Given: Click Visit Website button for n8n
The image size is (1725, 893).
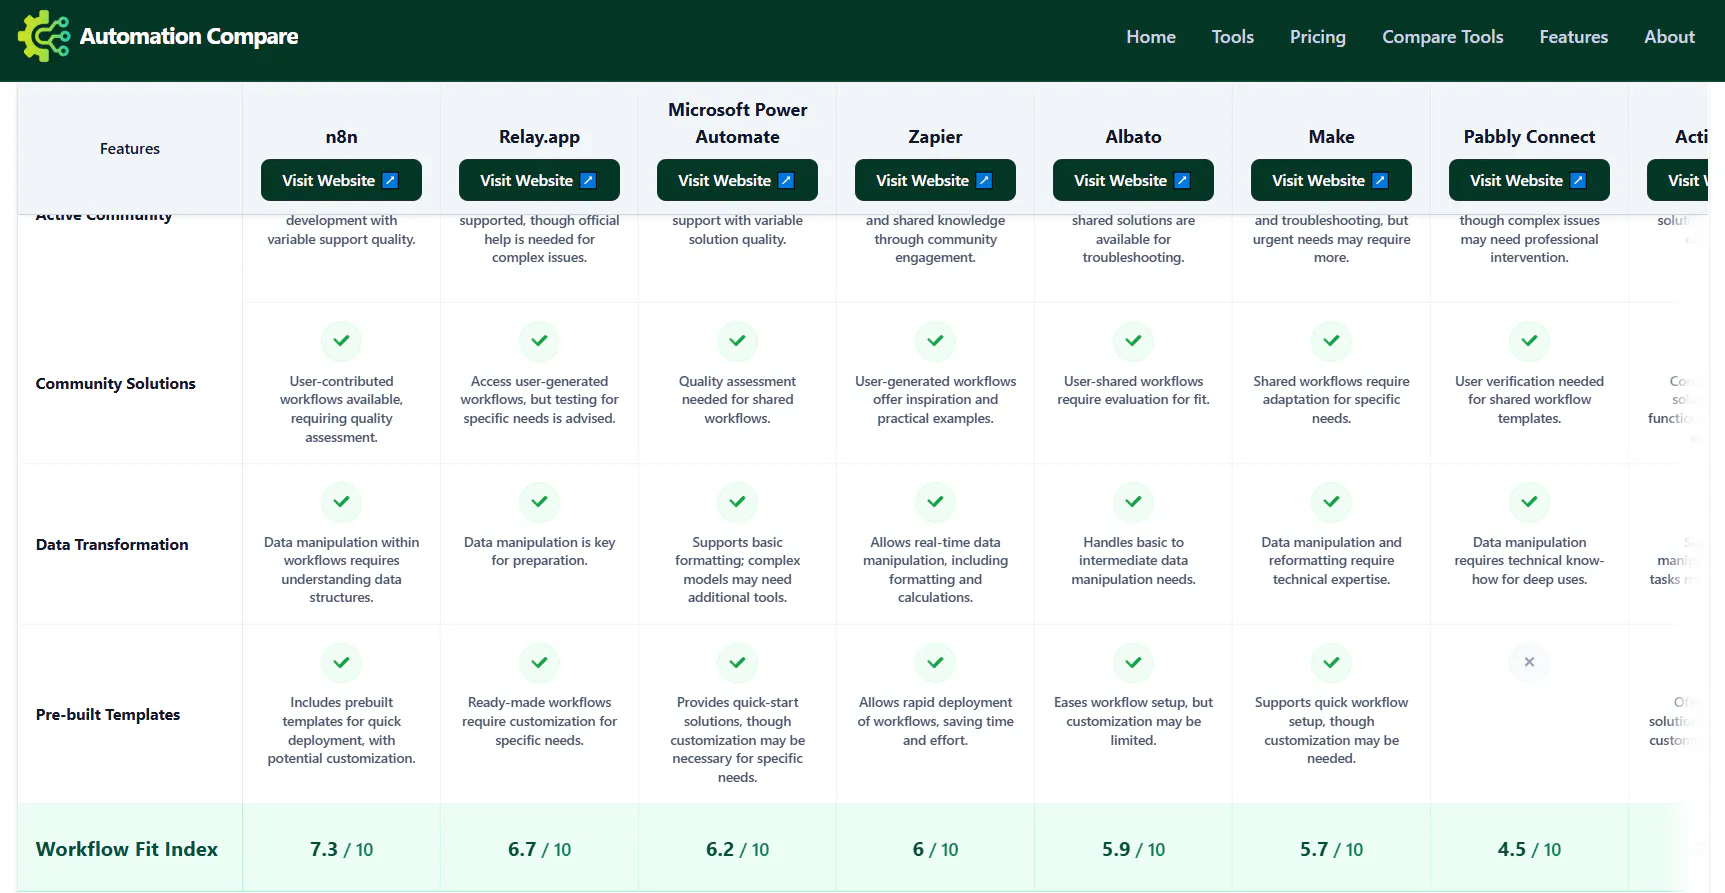Looking at the screenshot, I should (x=341, y=180).
